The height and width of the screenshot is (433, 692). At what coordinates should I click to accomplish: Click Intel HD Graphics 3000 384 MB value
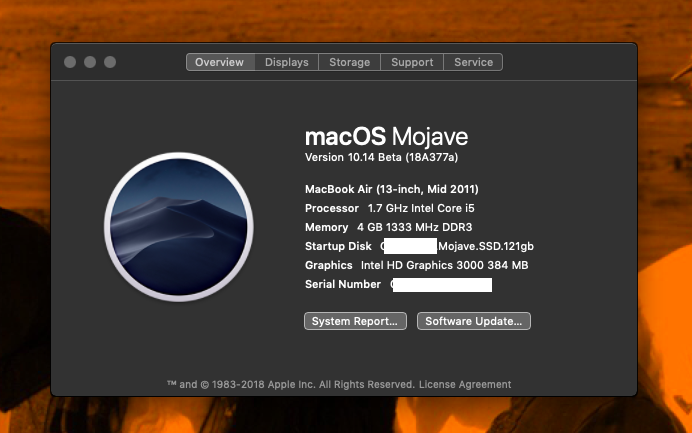(x=444, y=265)
